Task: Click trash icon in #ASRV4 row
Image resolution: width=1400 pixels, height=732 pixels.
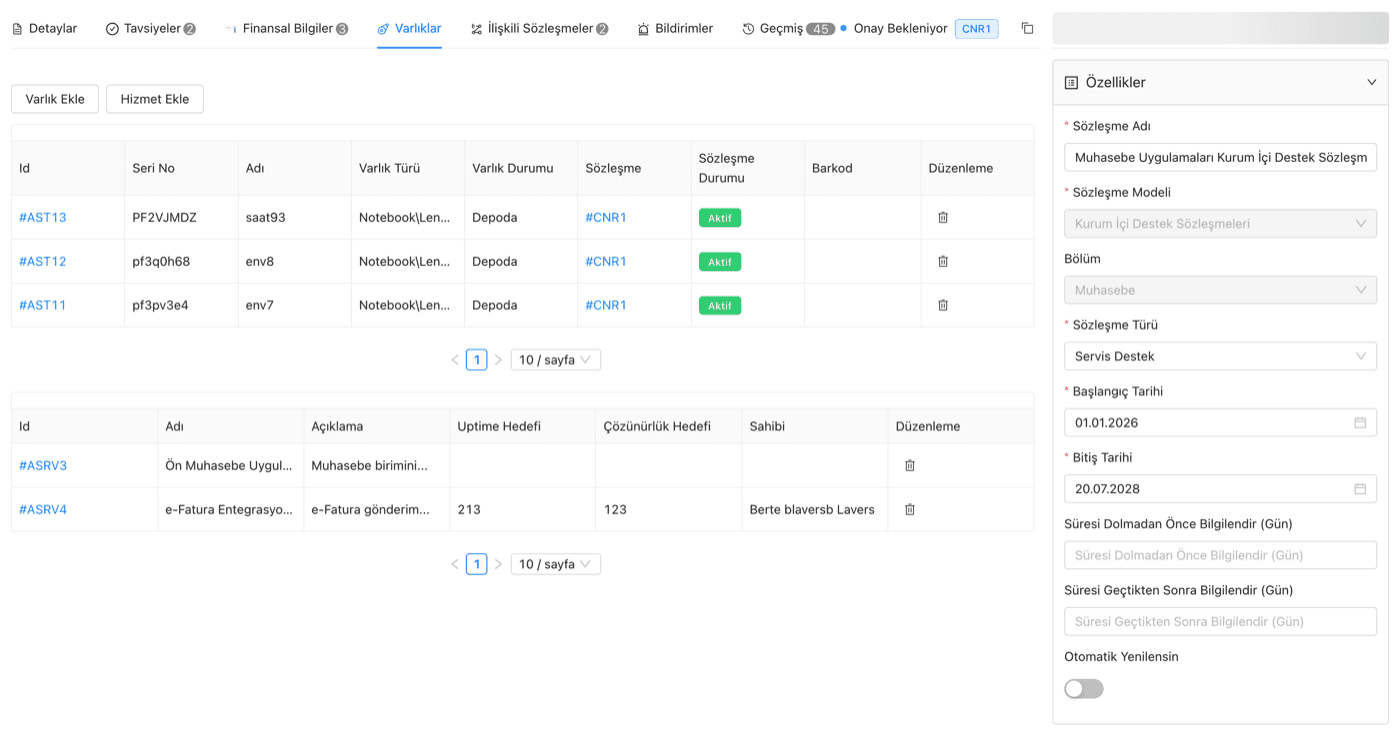Action: [x=910, y=509]
